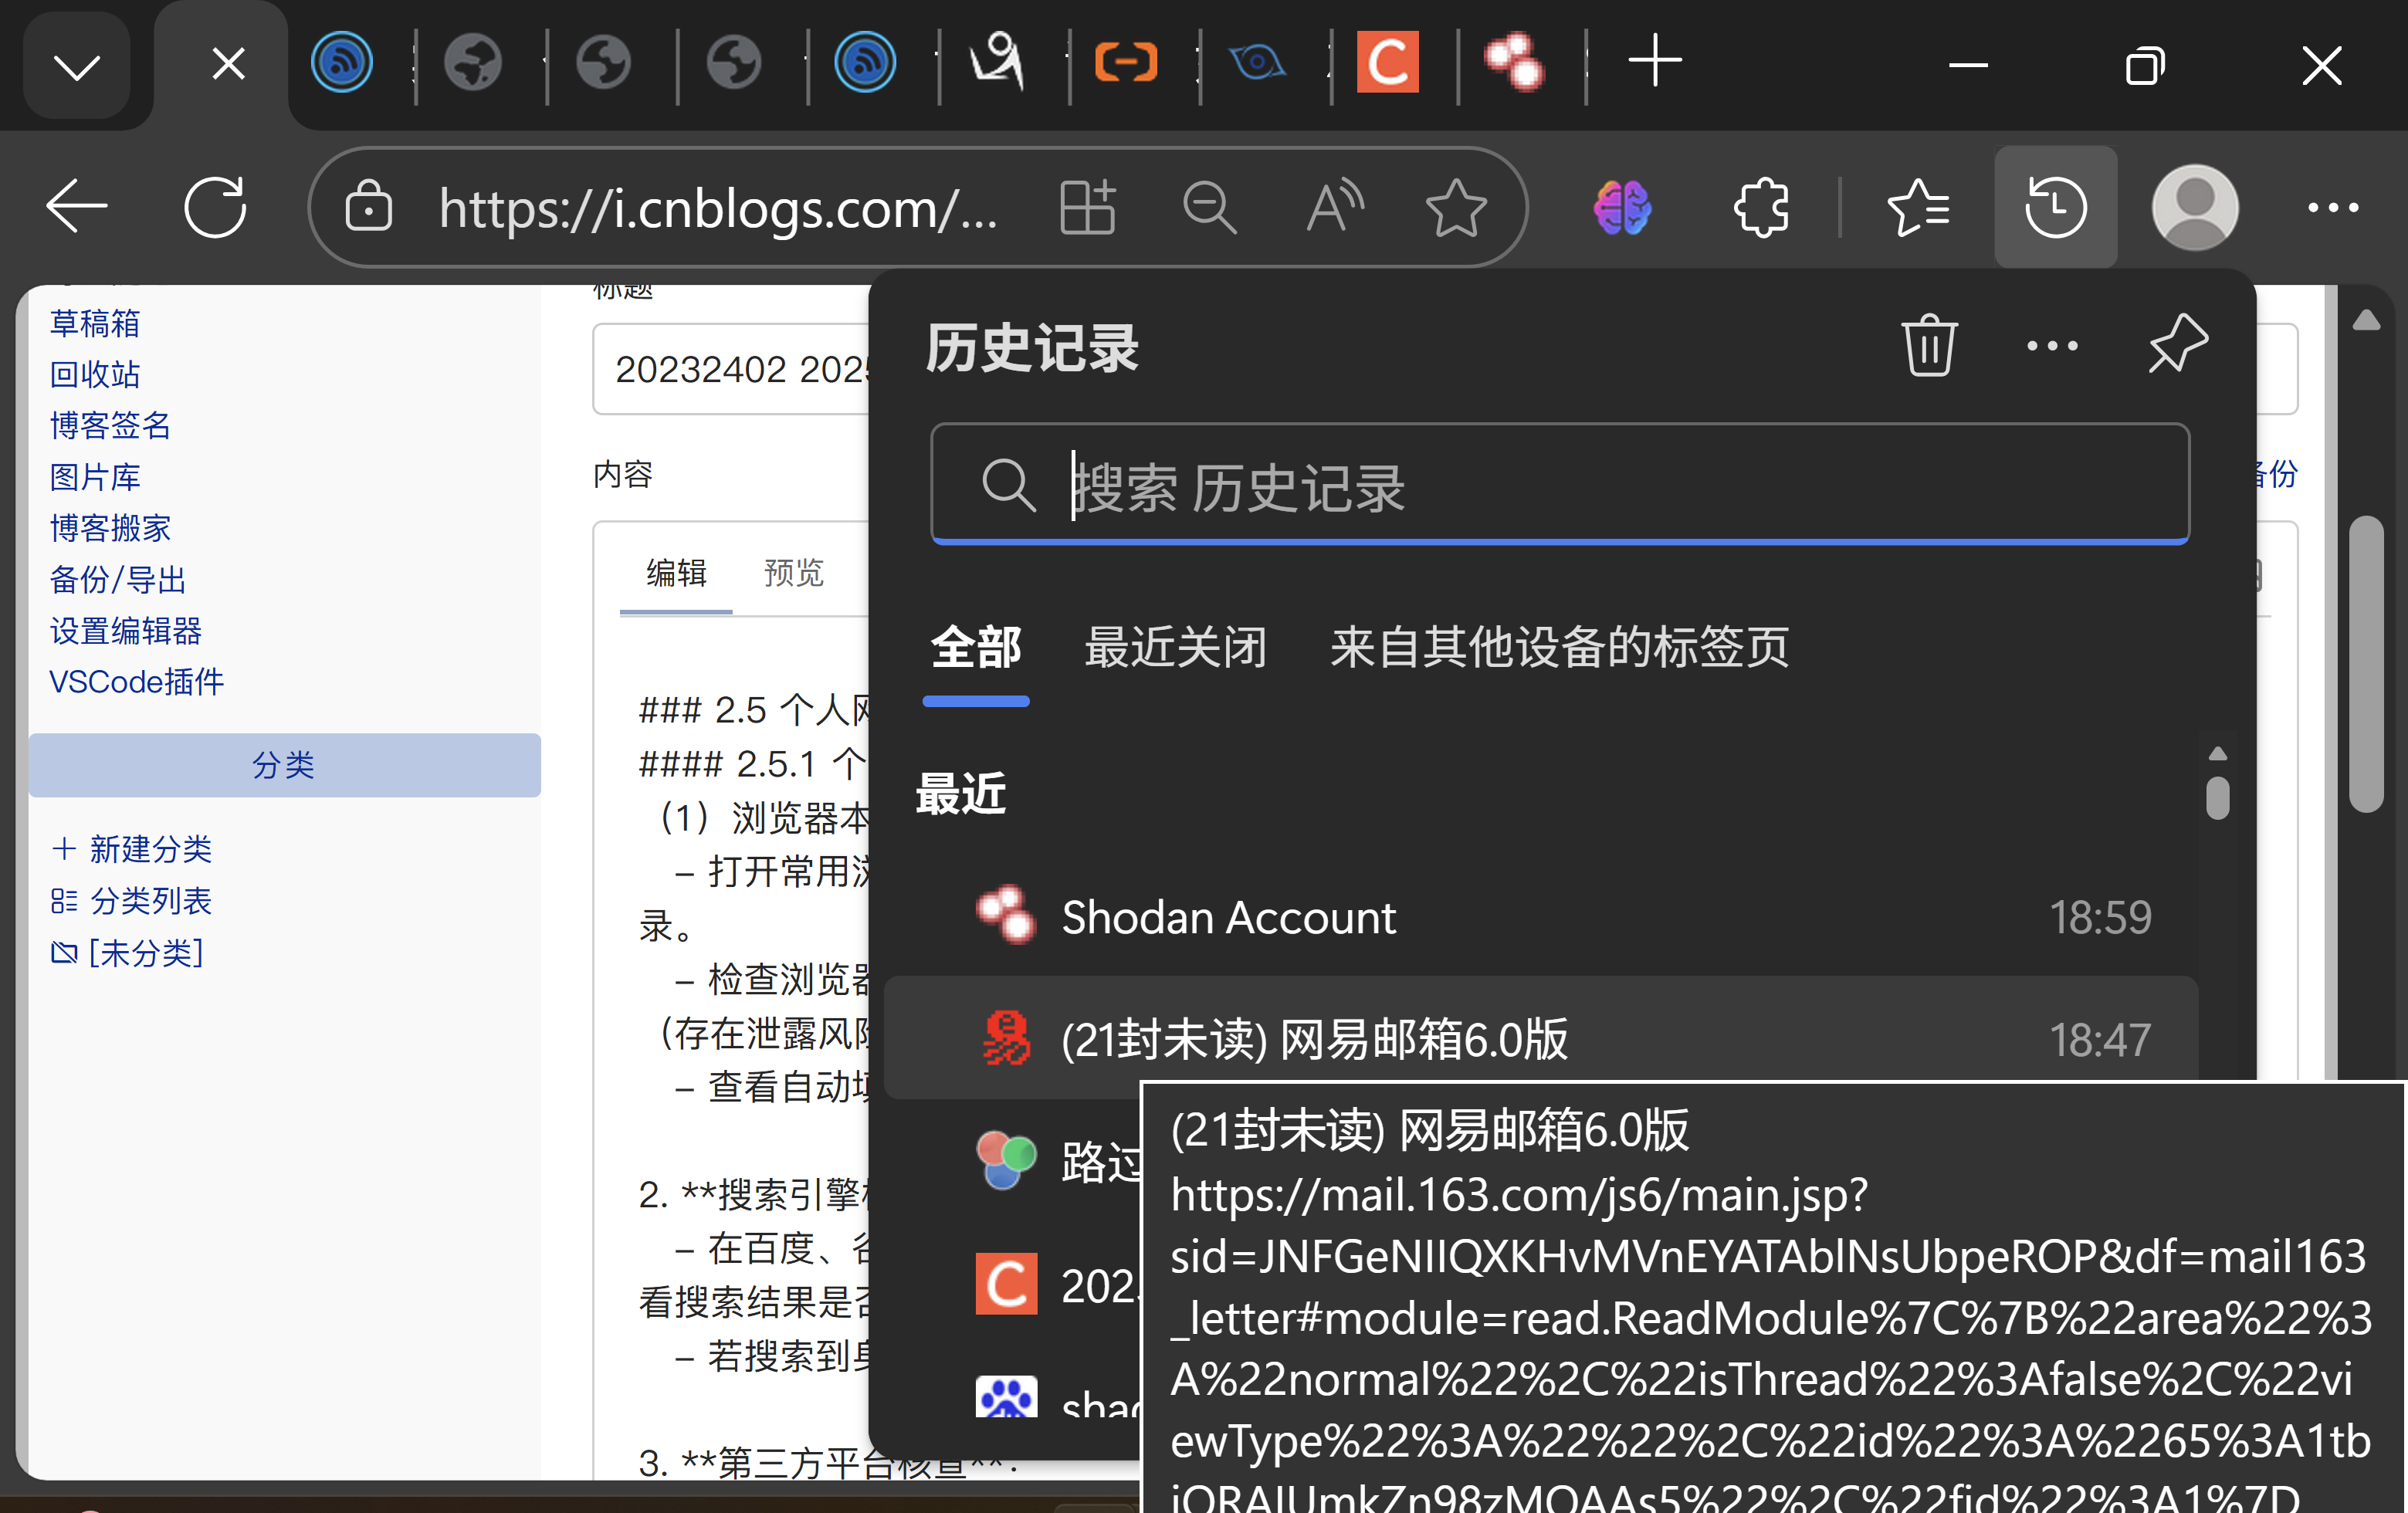This screenshot has height=1513, width=2408.
Task: Open browser settings and more menu
Action: (x=2332, y=208)
